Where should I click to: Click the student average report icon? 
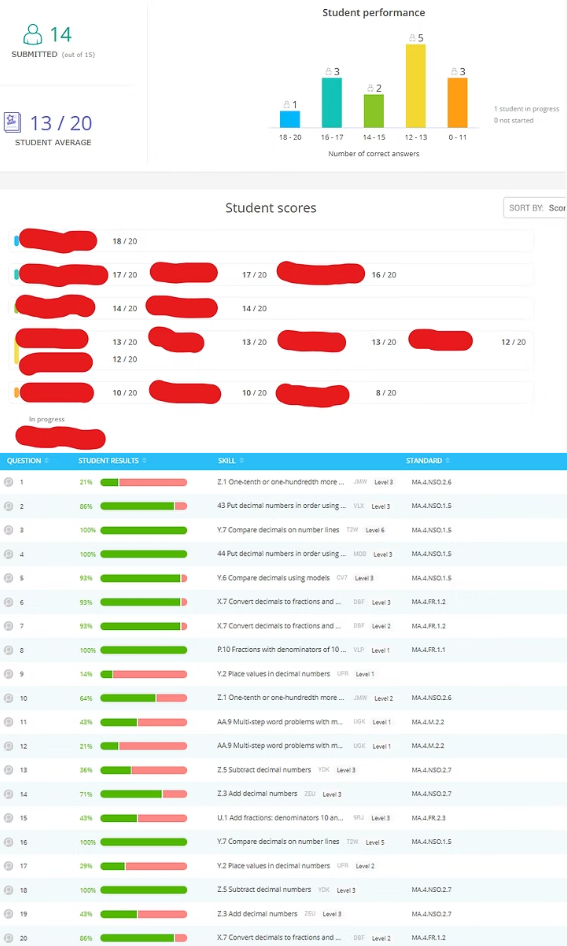pyautogui.click(x=13, y=122)
